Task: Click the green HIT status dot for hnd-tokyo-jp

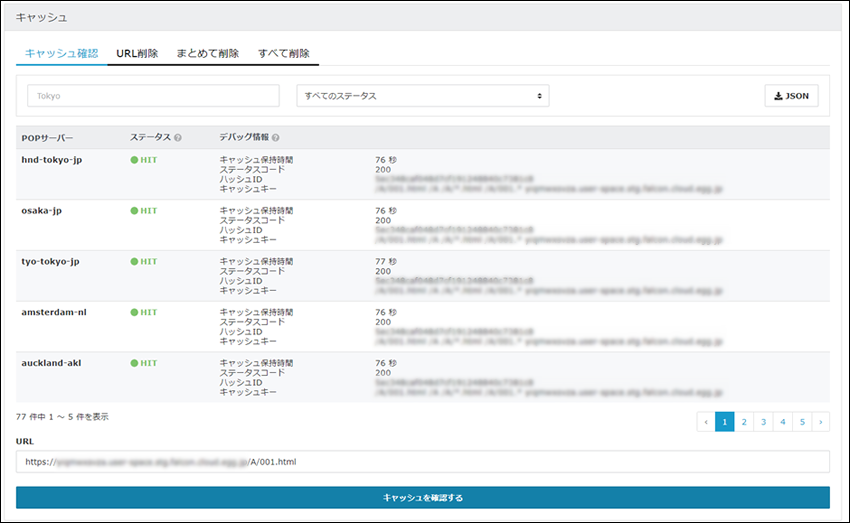Action: coord(134,160)
